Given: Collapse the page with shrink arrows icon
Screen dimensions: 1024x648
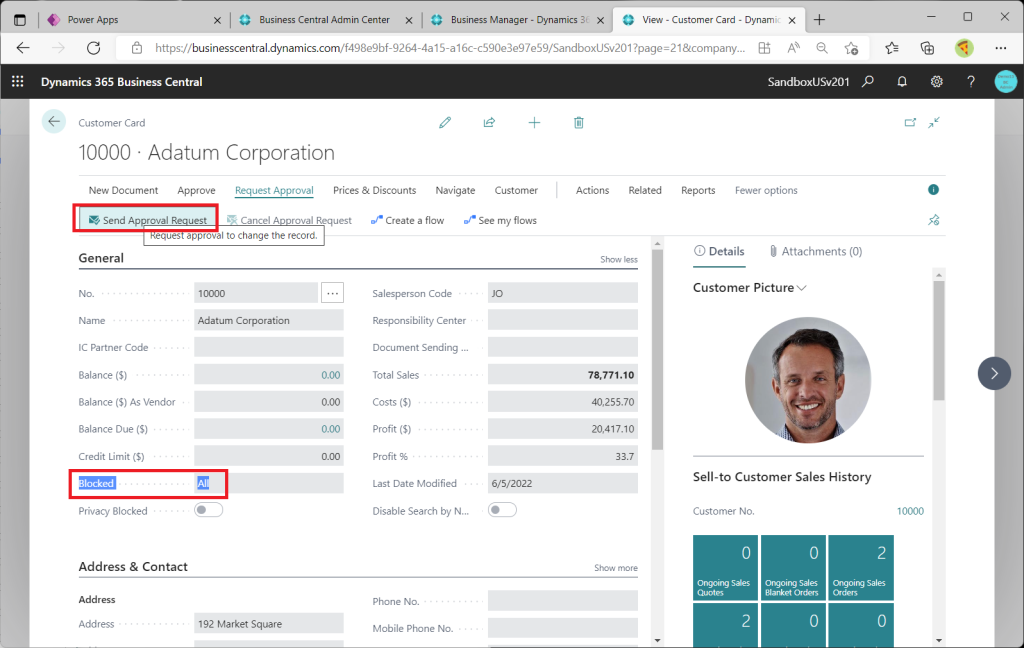Looking at the screenshot, I should pos(934,122).
